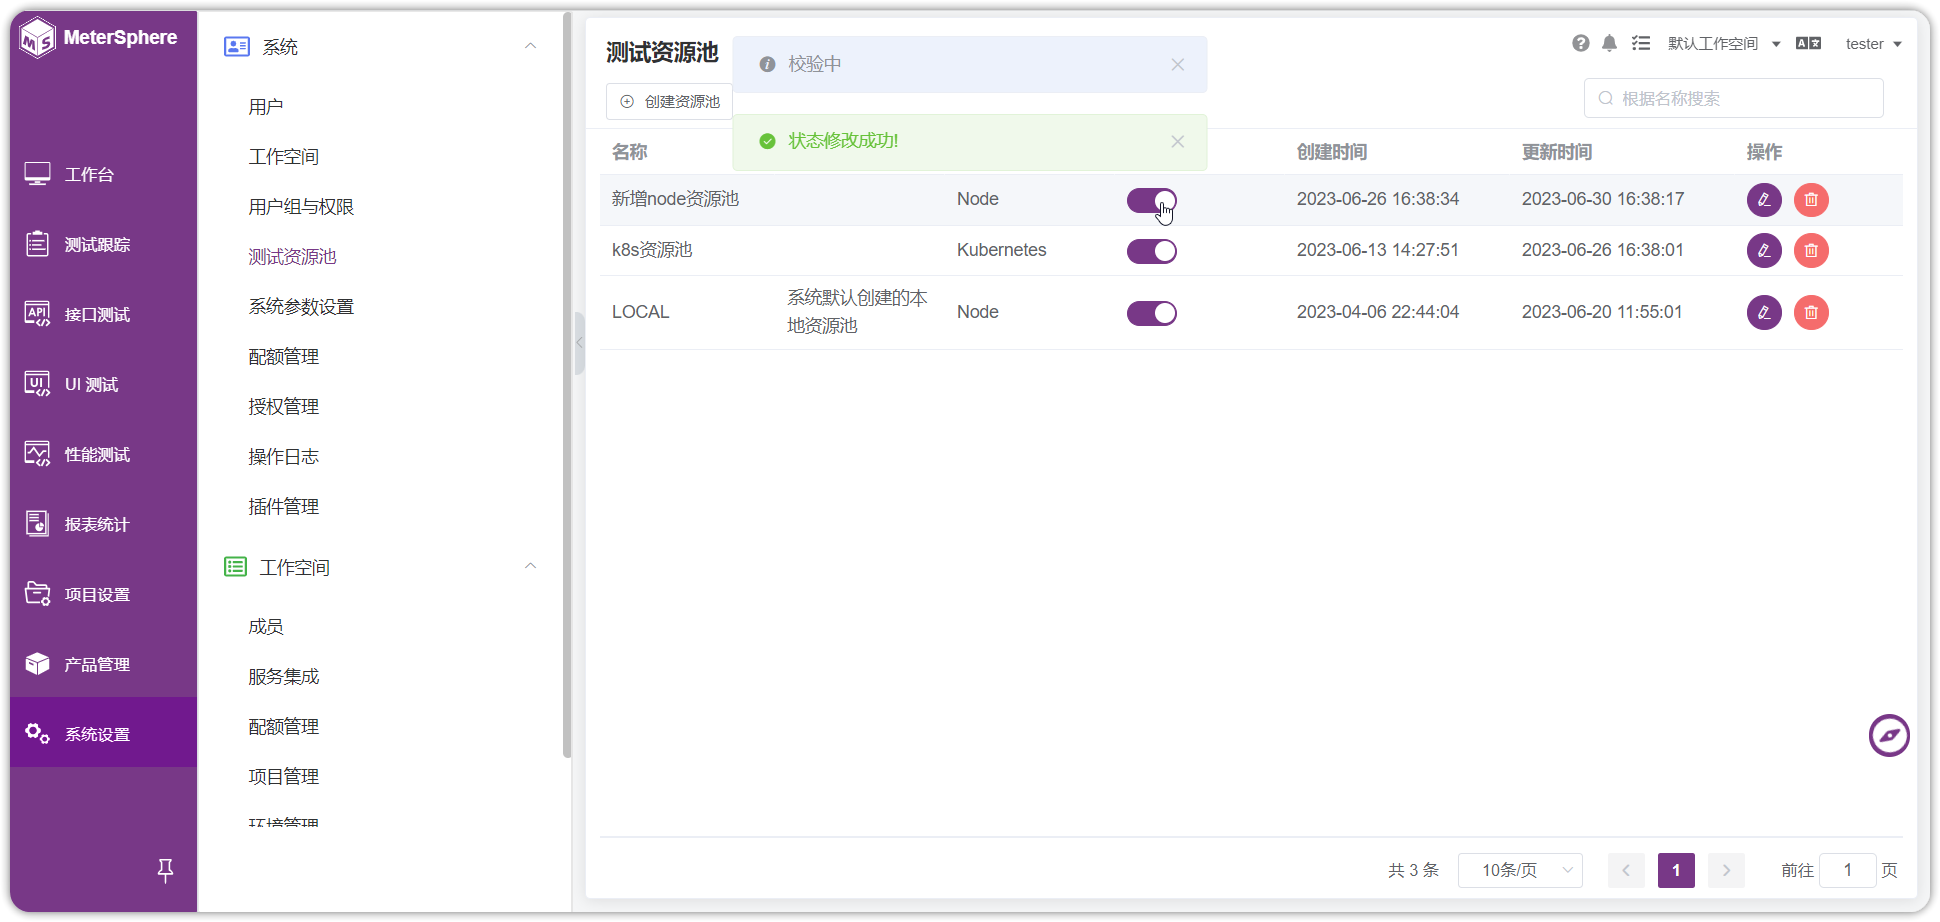Screen dimensions: 1940x922
Task: Click the 创建资源池 button
Action: tap(670, 102)
